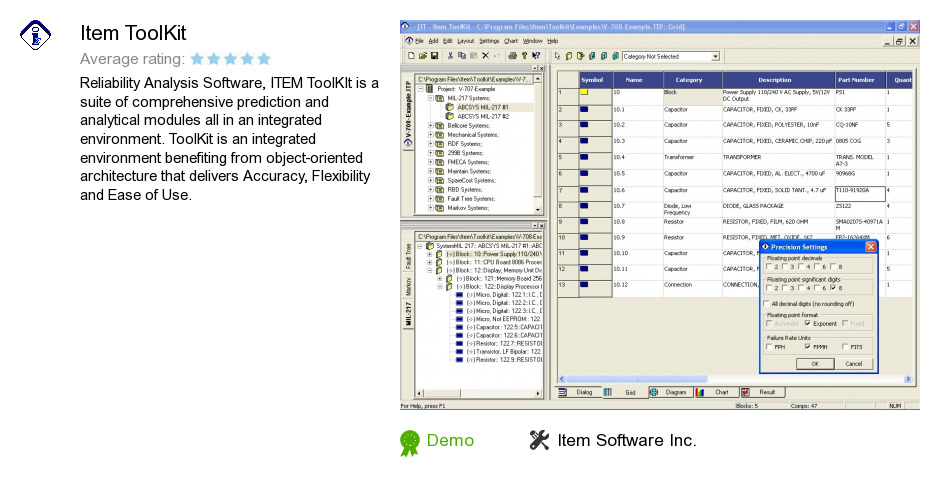Uncheck 8 under Floating point significant digits

click(833, 288)
